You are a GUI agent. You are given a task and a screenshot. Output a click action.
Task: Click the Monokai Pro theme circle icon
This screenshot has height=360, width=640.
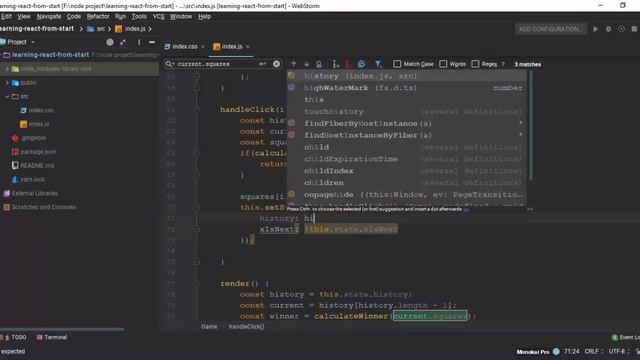pyautogui.click(x=556, y=351)
